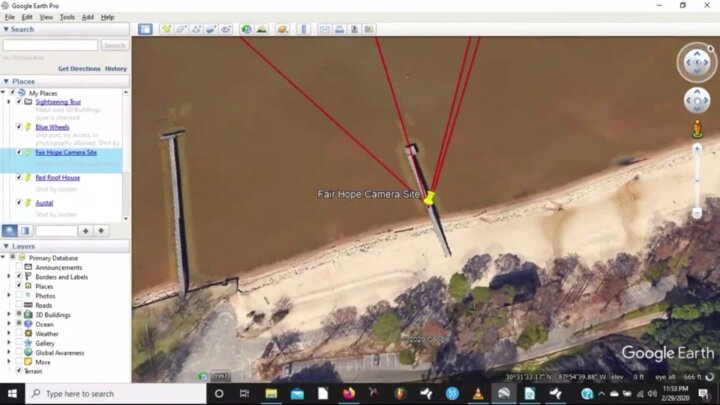Screen dimensions: 720x405
Task: Uncheck Fair Hope Camera Site checkbox
Action: click(x=19, y=152)
